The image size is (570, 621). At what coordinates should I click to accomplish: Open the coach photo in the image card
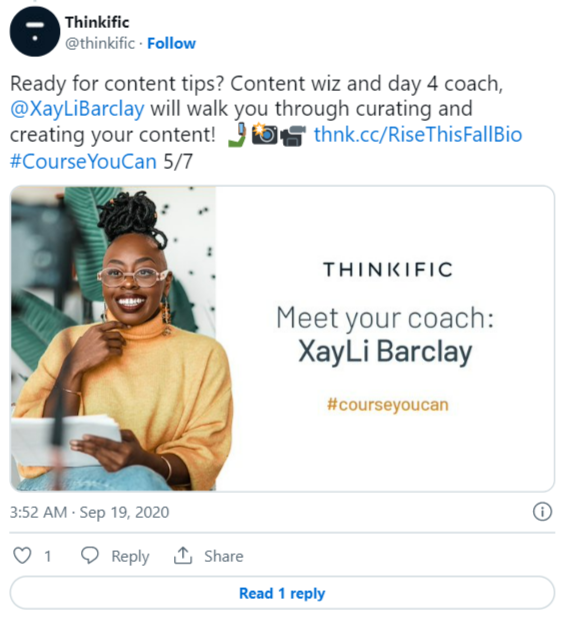click(113, 339)
